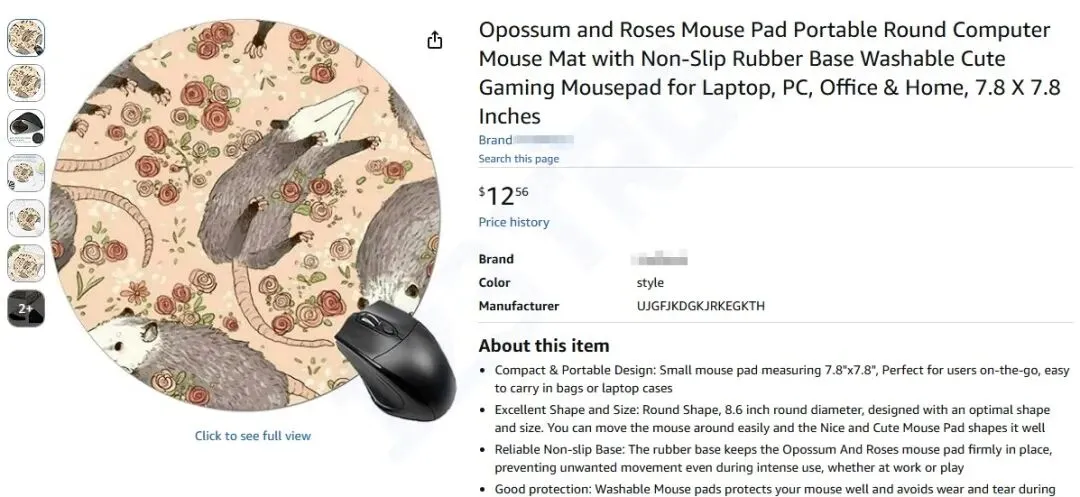Select the first product thumbnail with mouse

click(26, 38)
